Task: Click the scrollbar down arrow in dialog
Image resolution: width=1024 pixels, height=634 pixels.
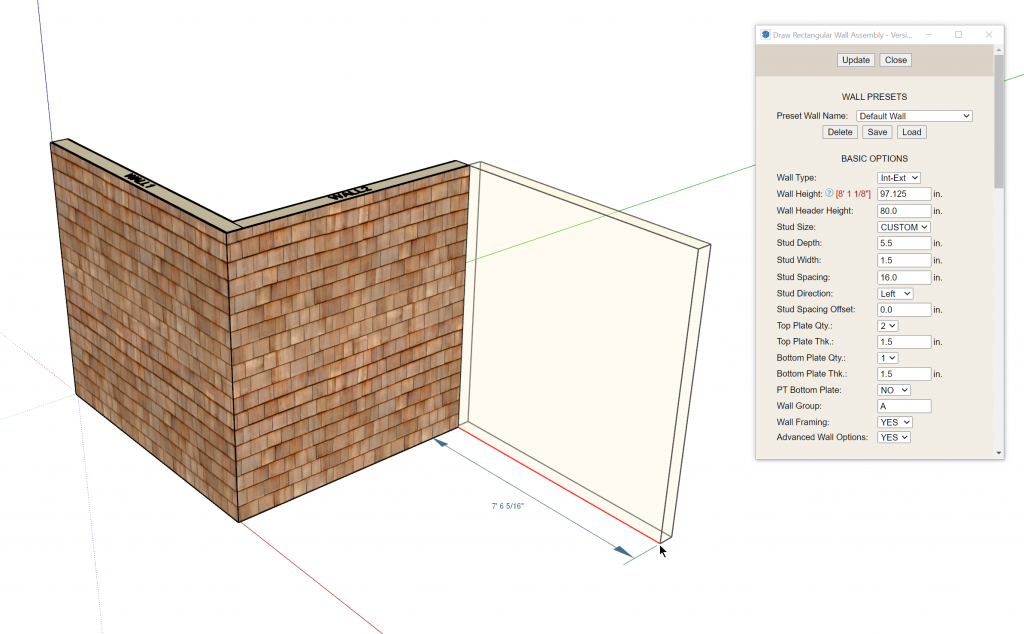Action: (x=999, y=453)
